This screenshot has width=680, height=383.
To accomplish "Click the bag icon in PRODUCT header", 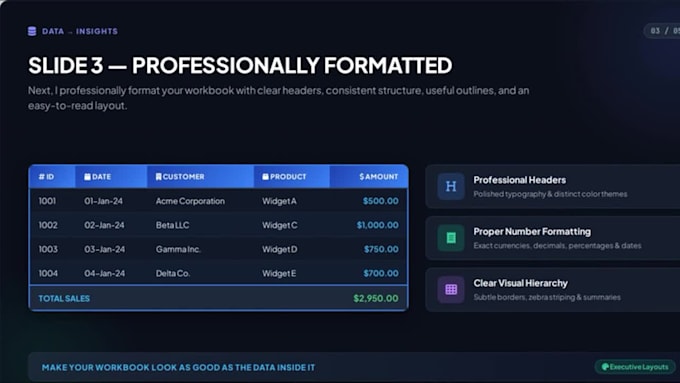I will (265, 177).
